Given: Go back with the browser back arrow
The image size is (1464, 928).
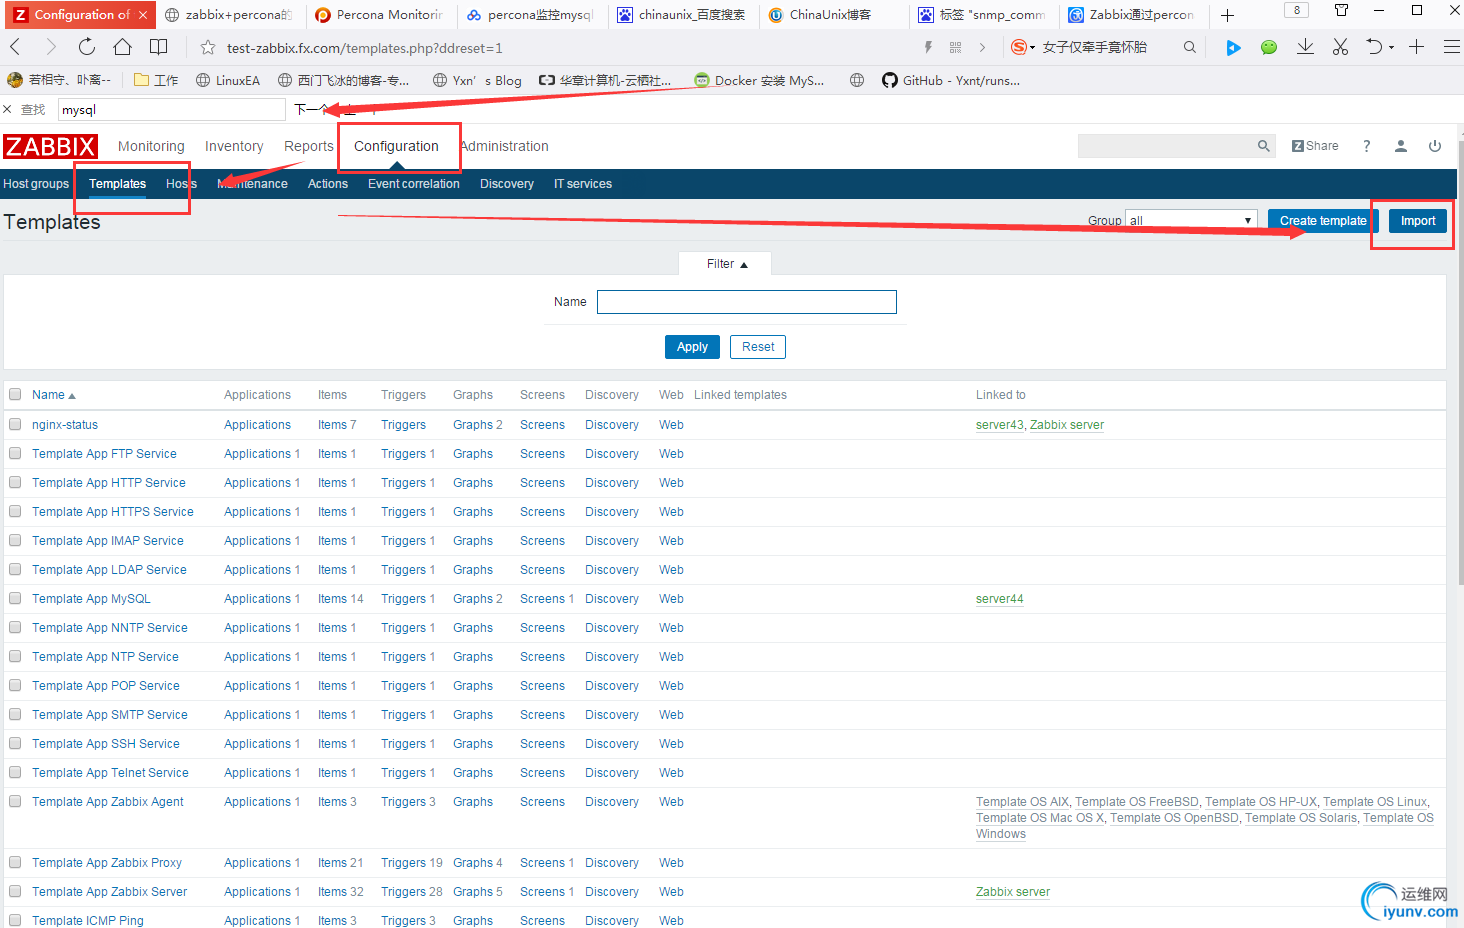Looking at the screenshot, I should click(15, 47).
